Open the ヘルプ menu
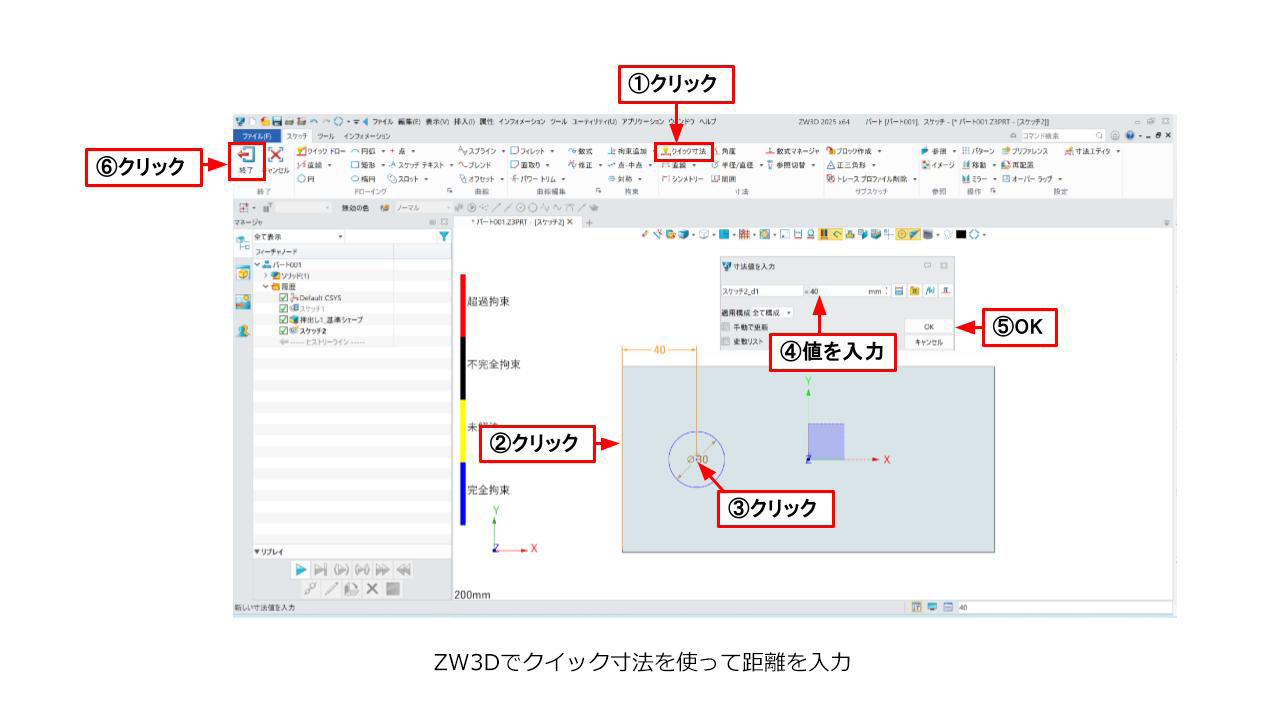 [x=707, y=121]
